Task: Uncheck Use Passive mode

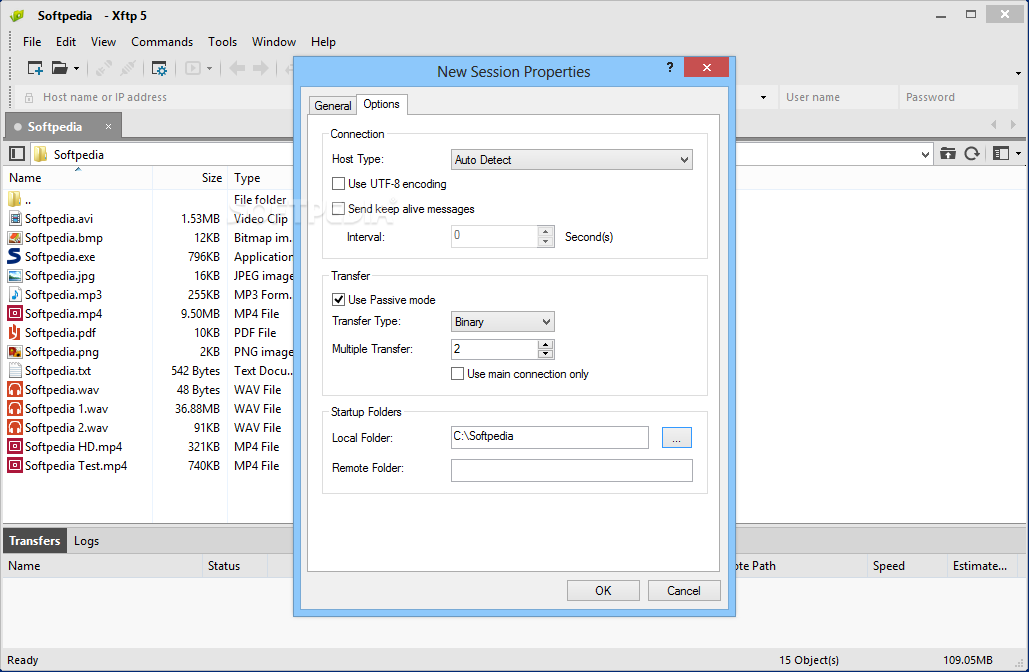Action: [x=339, y=300]
